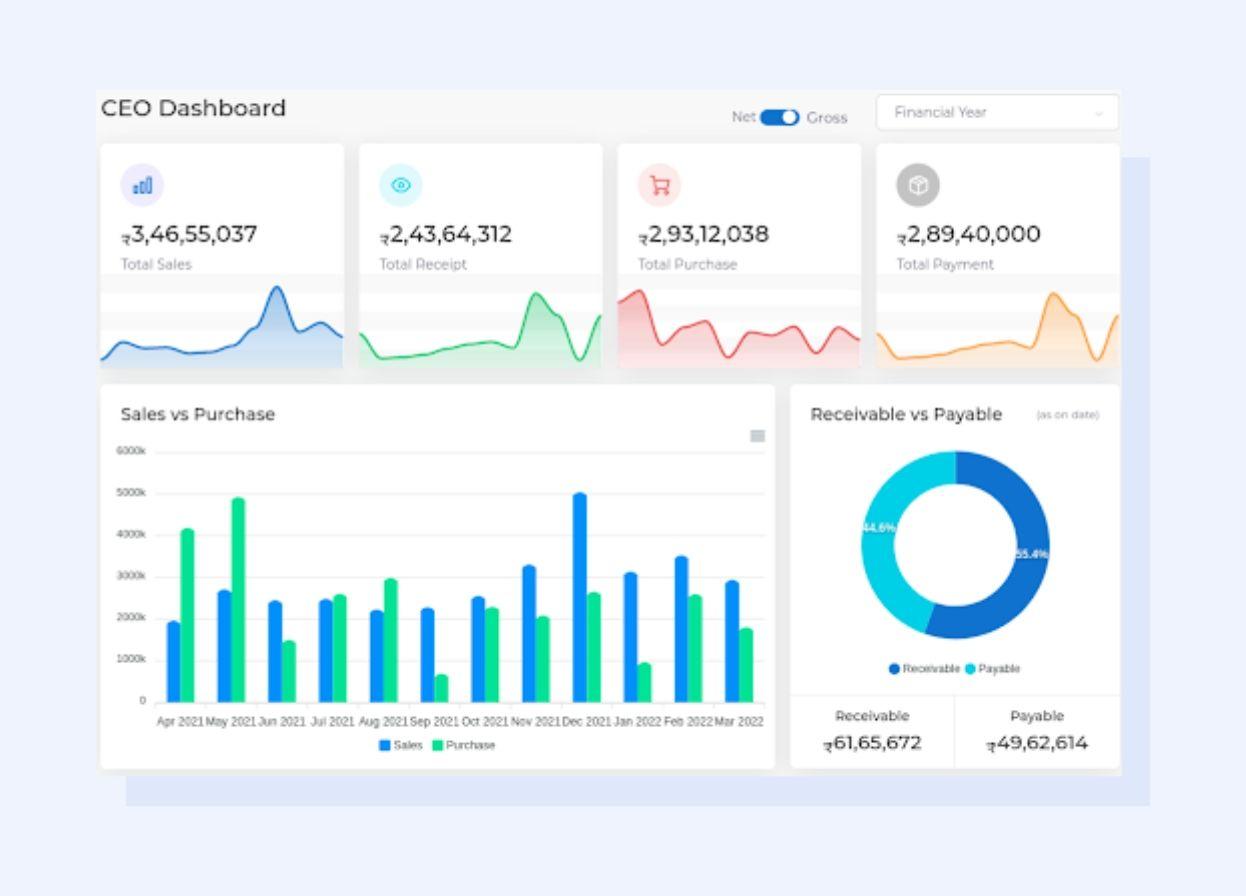
Task: Click the Receivable amount ₹61,65,672
Action: pyautogui.click(x=873, y=743)
